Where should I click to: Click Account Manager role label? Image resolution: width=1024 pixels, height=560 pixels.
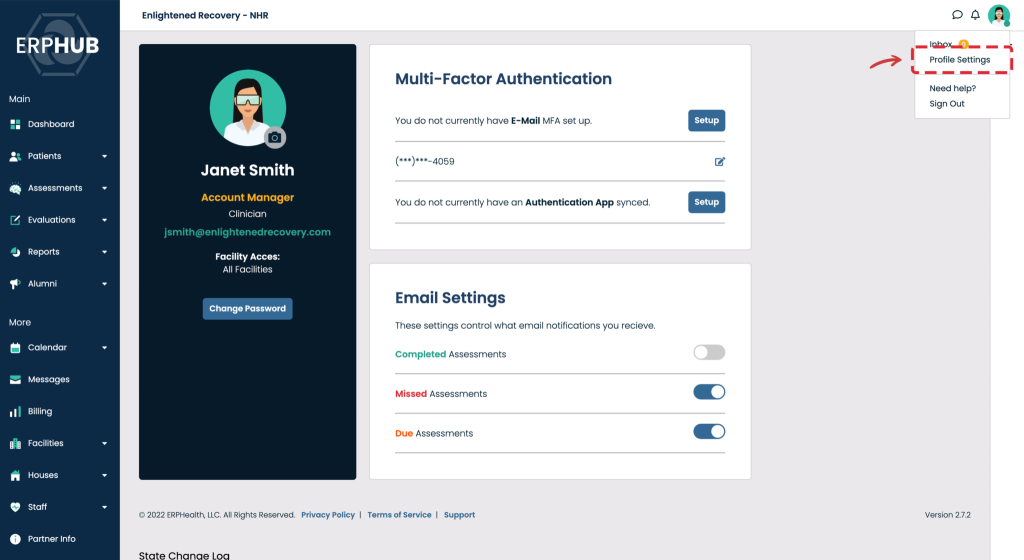click(x=248, y=197)
